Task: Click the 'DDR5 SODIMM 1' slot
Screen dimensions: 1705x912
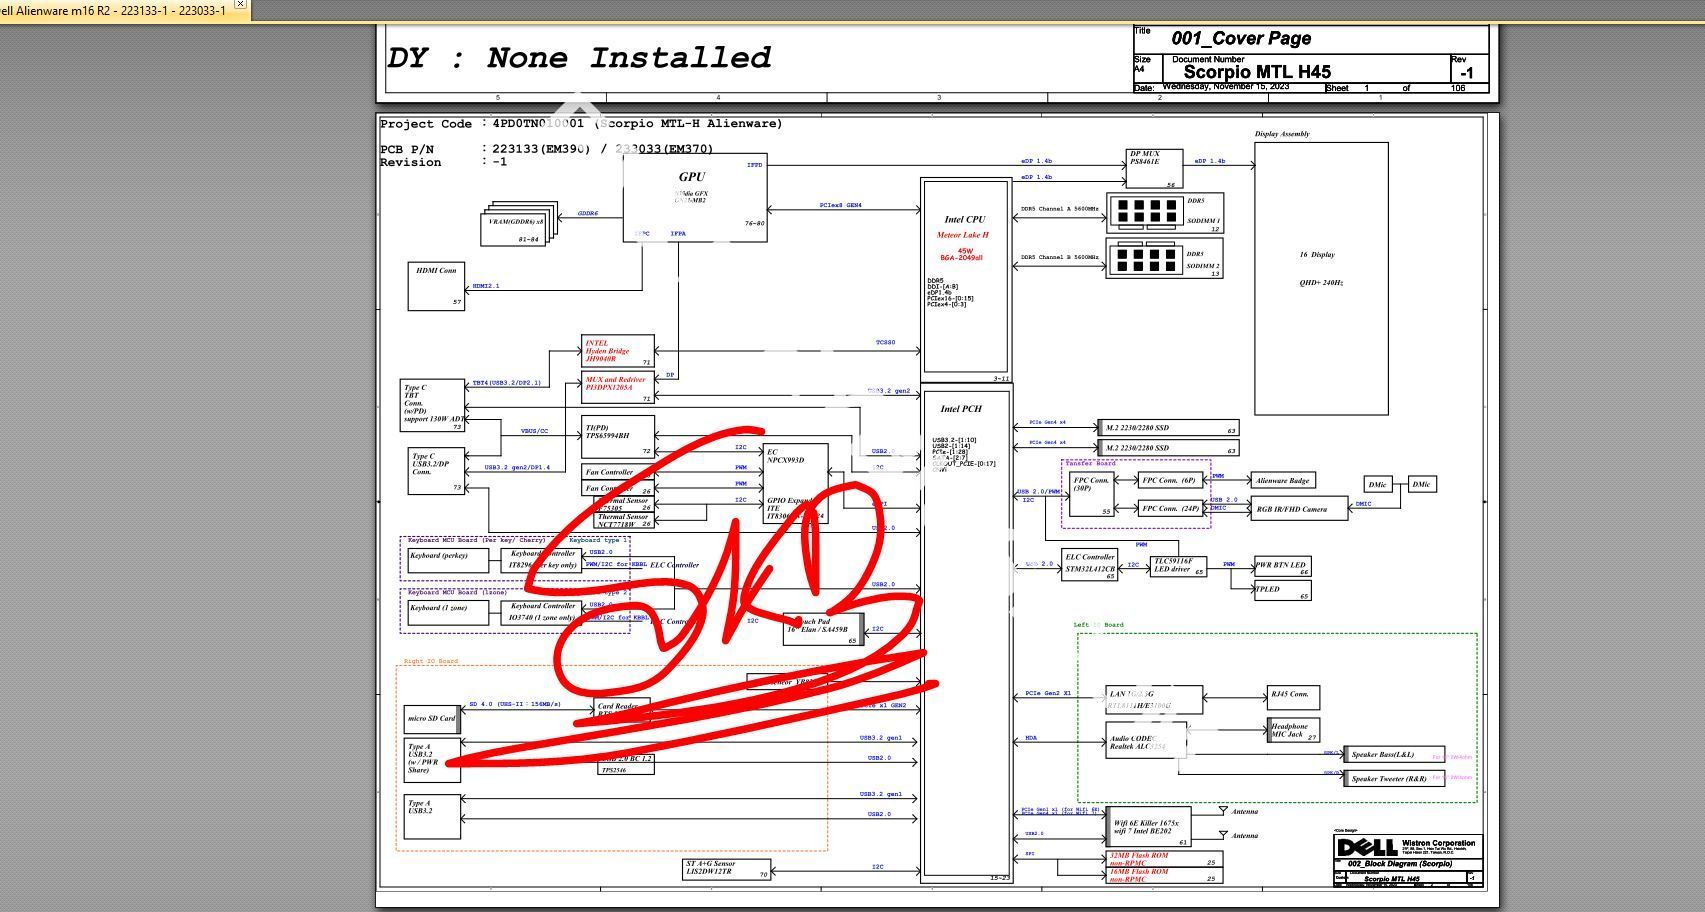Action: pos(1164,213)
